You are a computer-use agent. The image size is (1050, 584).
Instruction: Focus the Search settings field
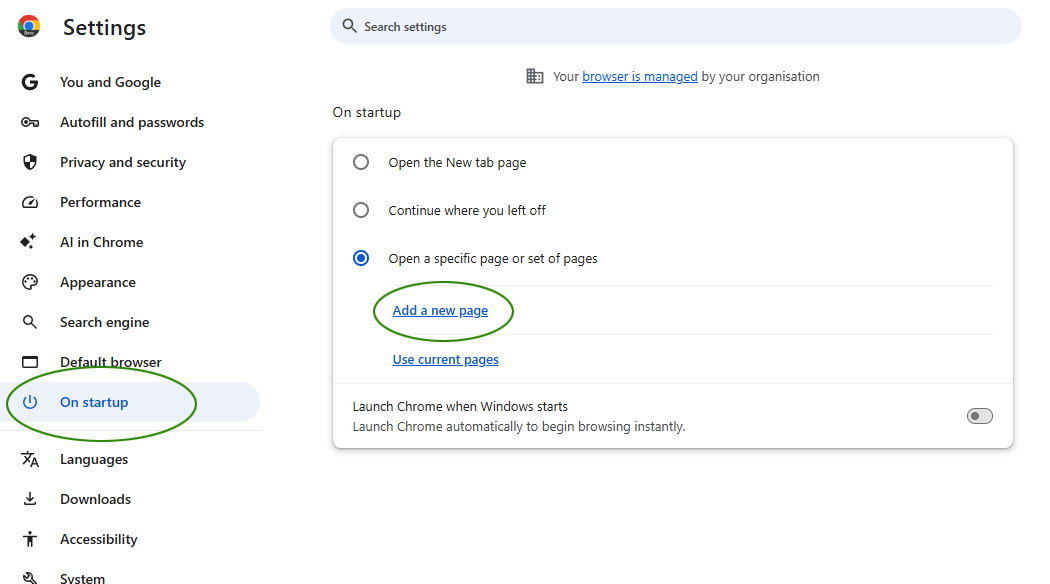point(676,26)
